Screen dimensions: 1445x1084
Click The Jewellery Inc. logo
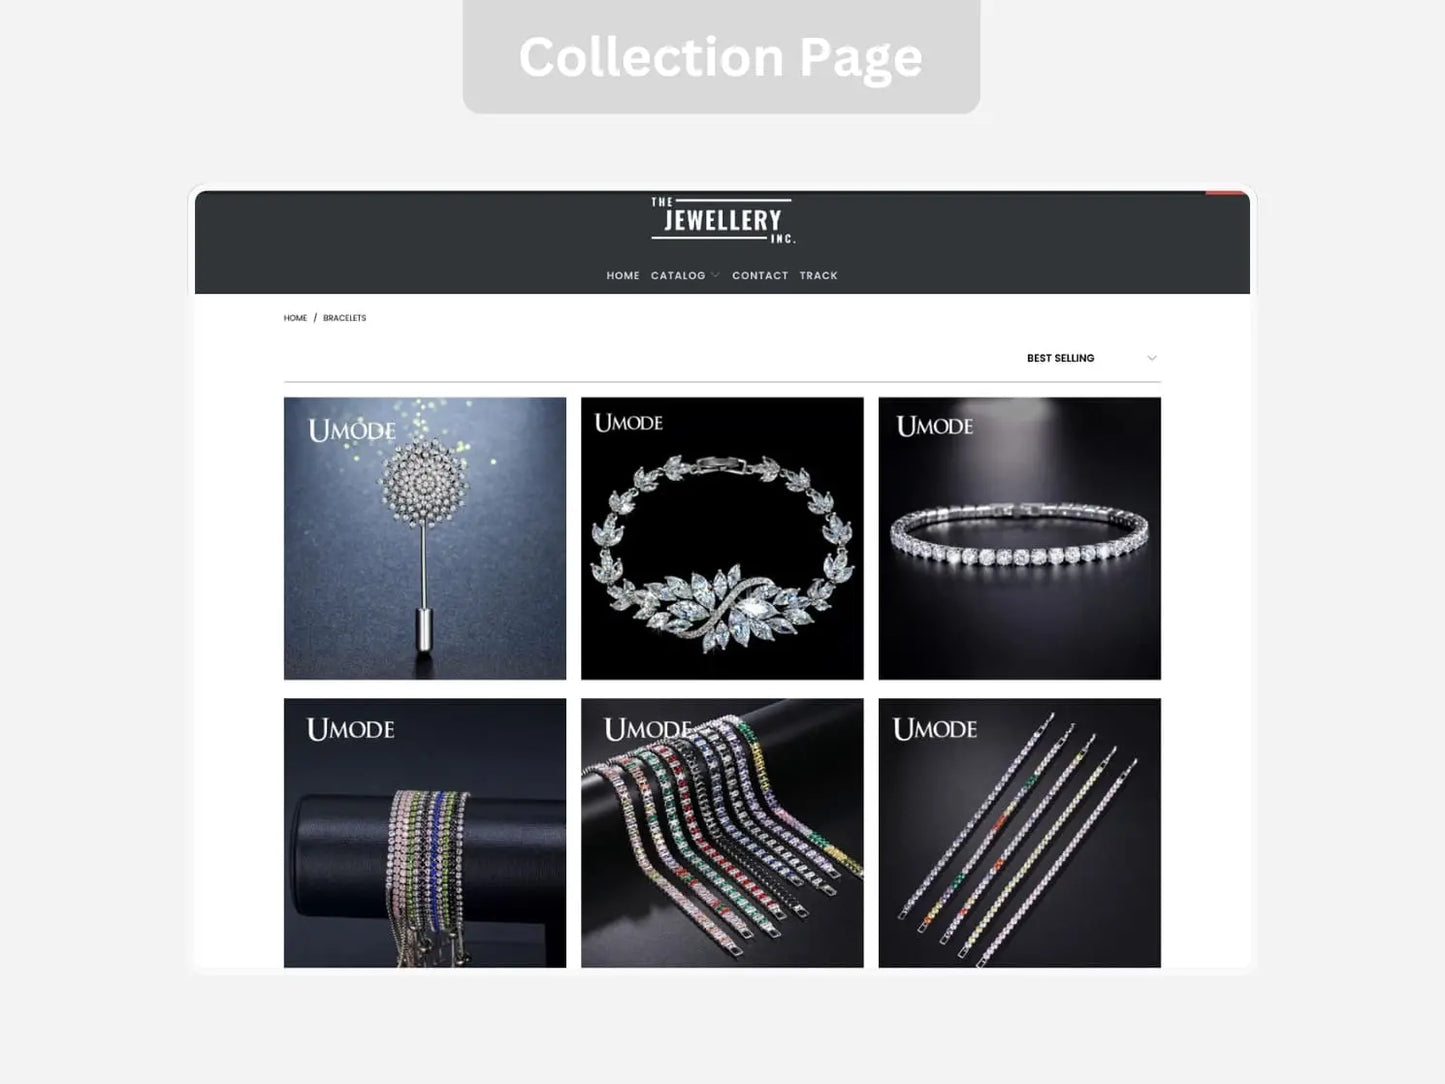pyautogui.click(x=722, y=220)
